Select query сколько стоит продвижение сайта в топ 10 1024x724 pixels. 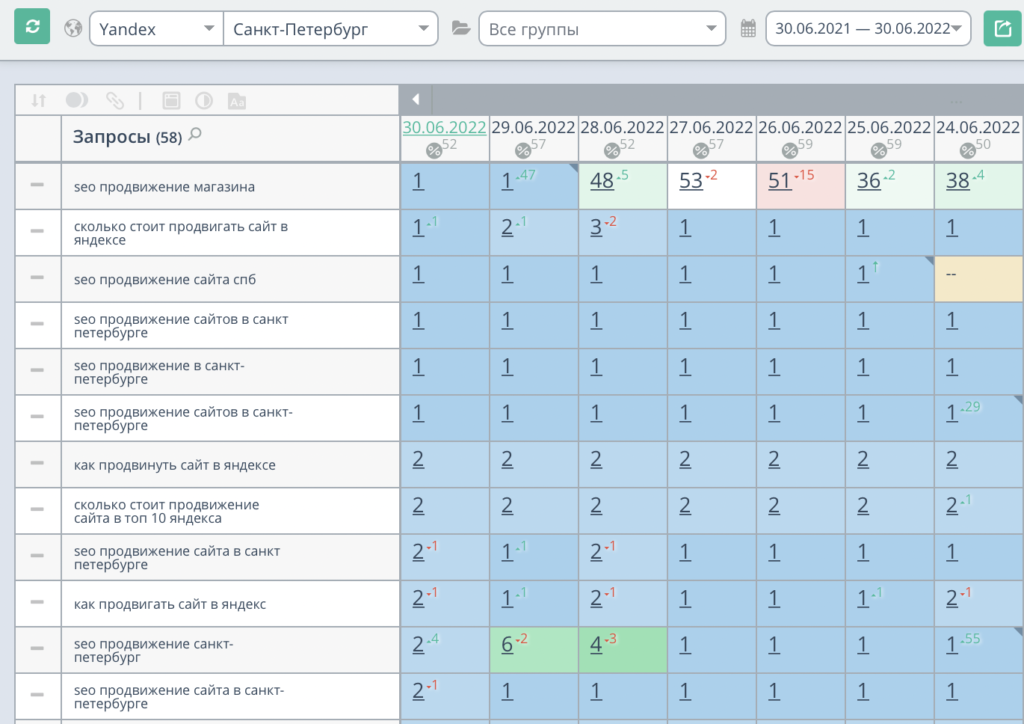click(166, 511)
